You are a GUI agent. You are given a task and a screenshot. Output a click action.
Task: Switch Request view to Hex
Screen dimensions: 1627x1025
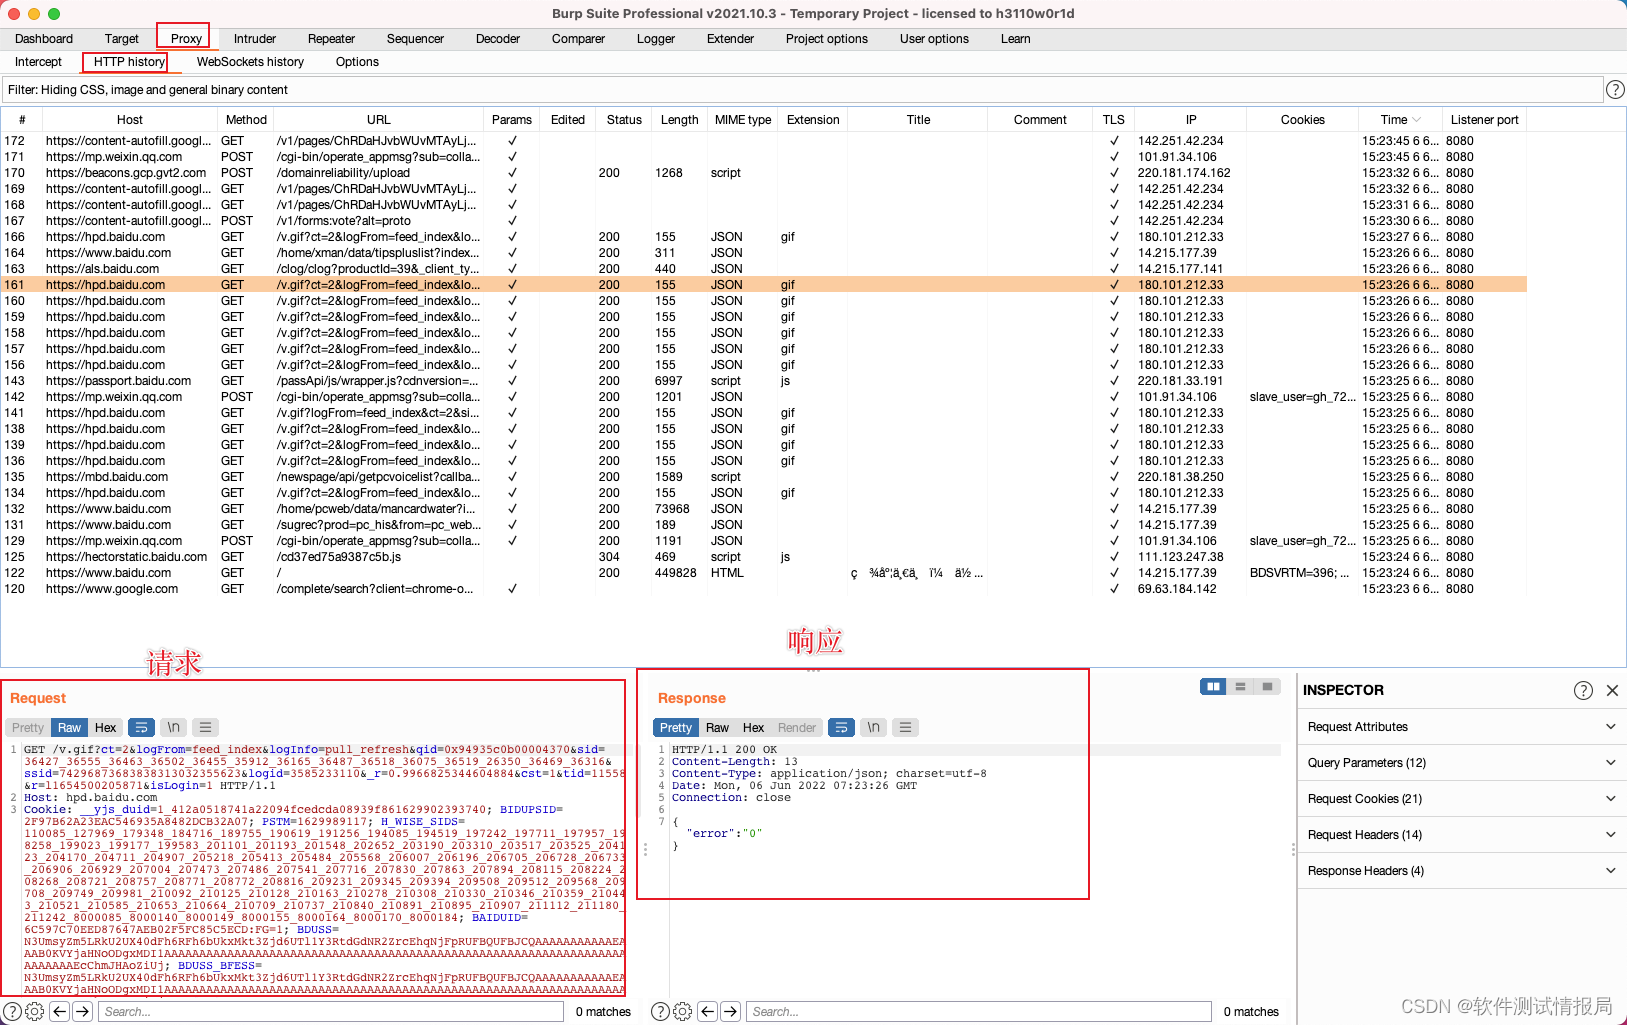click(106, 728)
